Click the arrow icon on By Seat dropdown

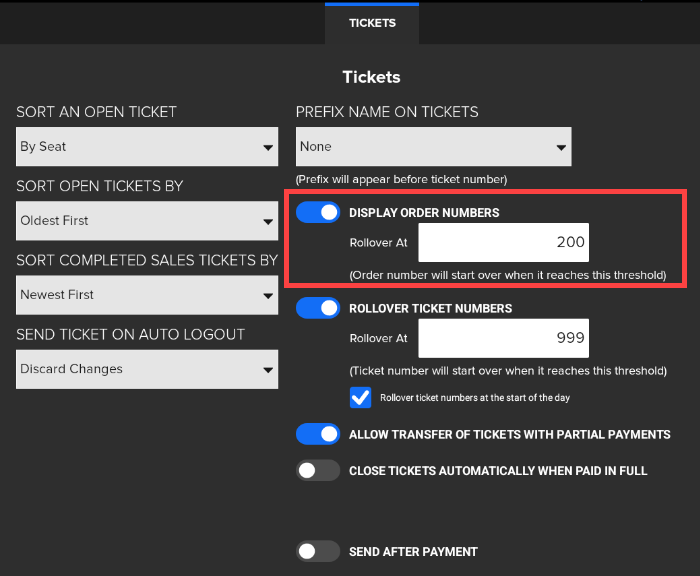[x=268, y=148]
